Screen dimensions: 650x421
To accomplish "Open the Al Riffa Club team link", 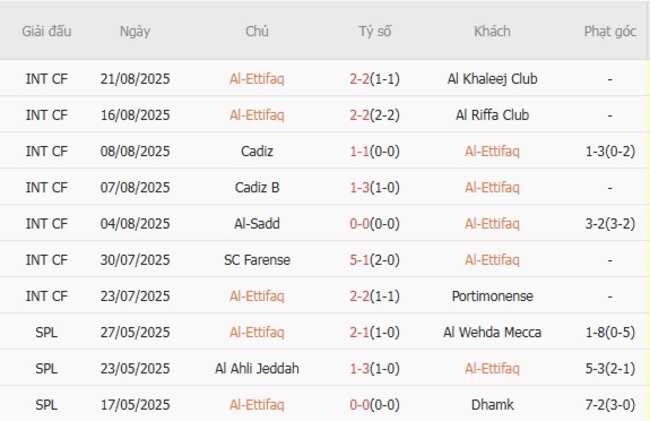I will (x=492, y=115).
